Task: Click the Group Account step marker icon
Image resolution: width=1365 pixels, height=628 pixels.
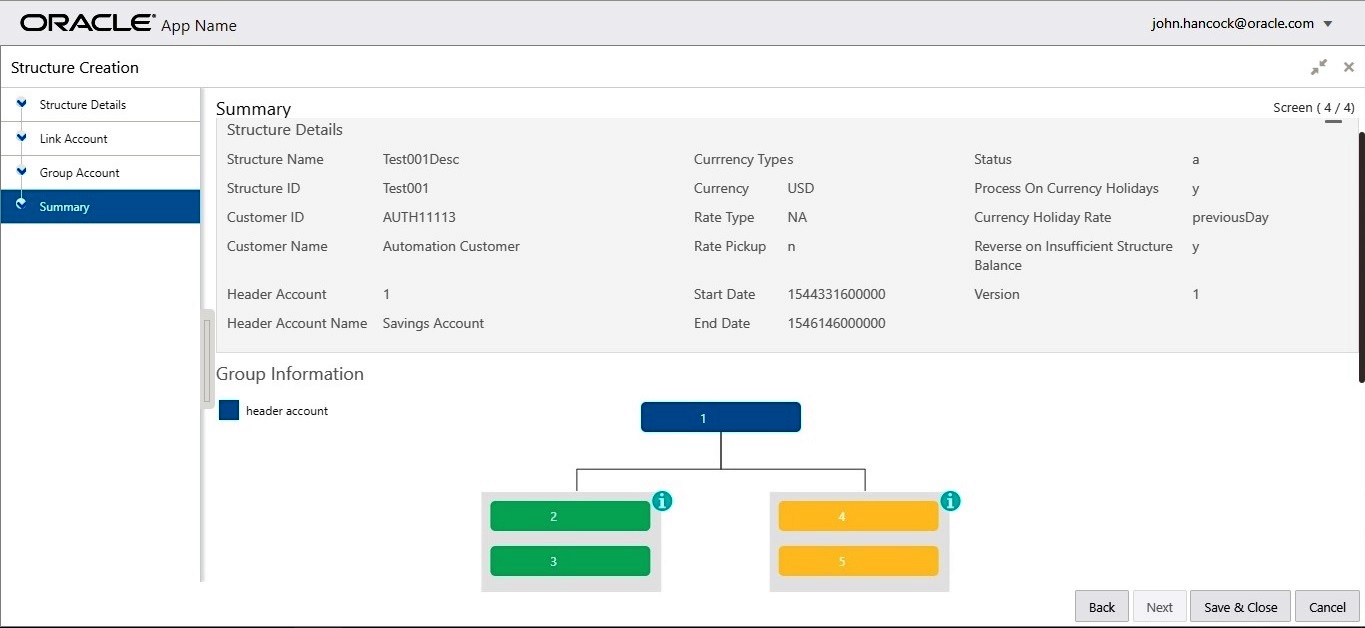Action: [21, 171]
